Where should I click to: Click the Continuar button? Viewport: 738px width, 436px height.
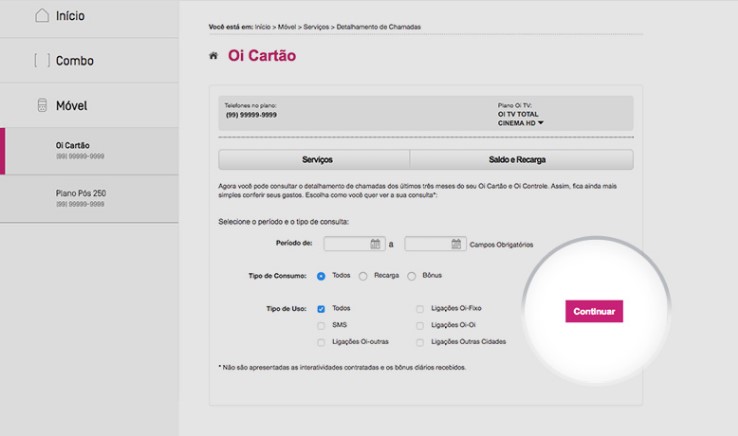tap(594, 311)
